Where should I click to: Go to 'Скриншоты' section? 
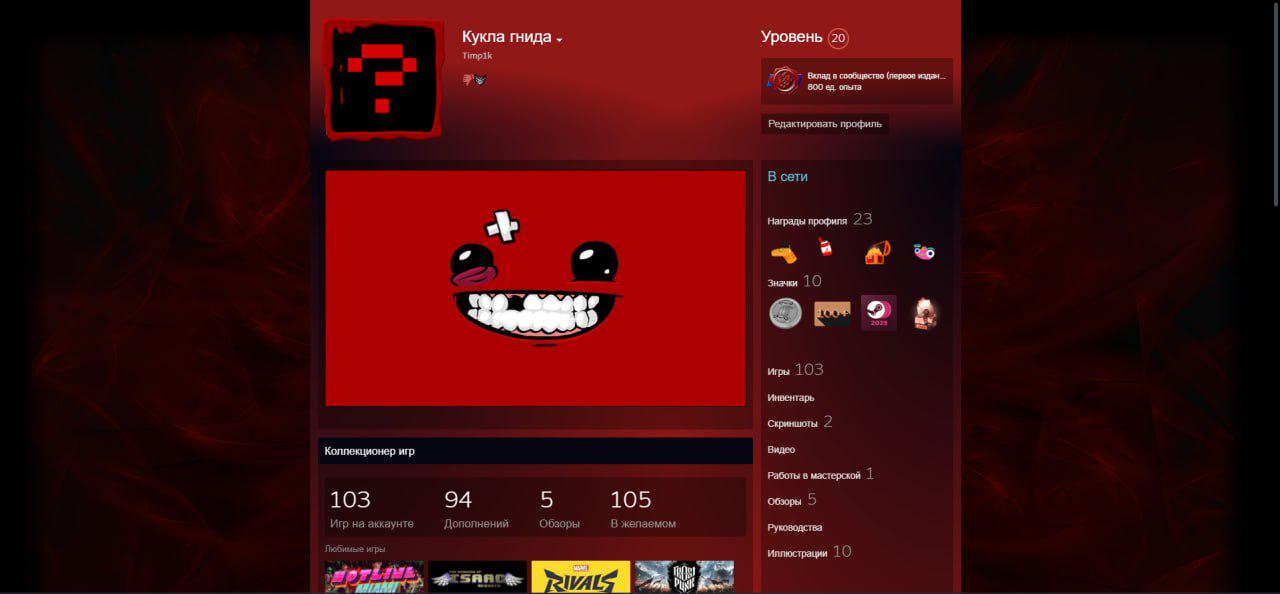(x=792, y=424)
